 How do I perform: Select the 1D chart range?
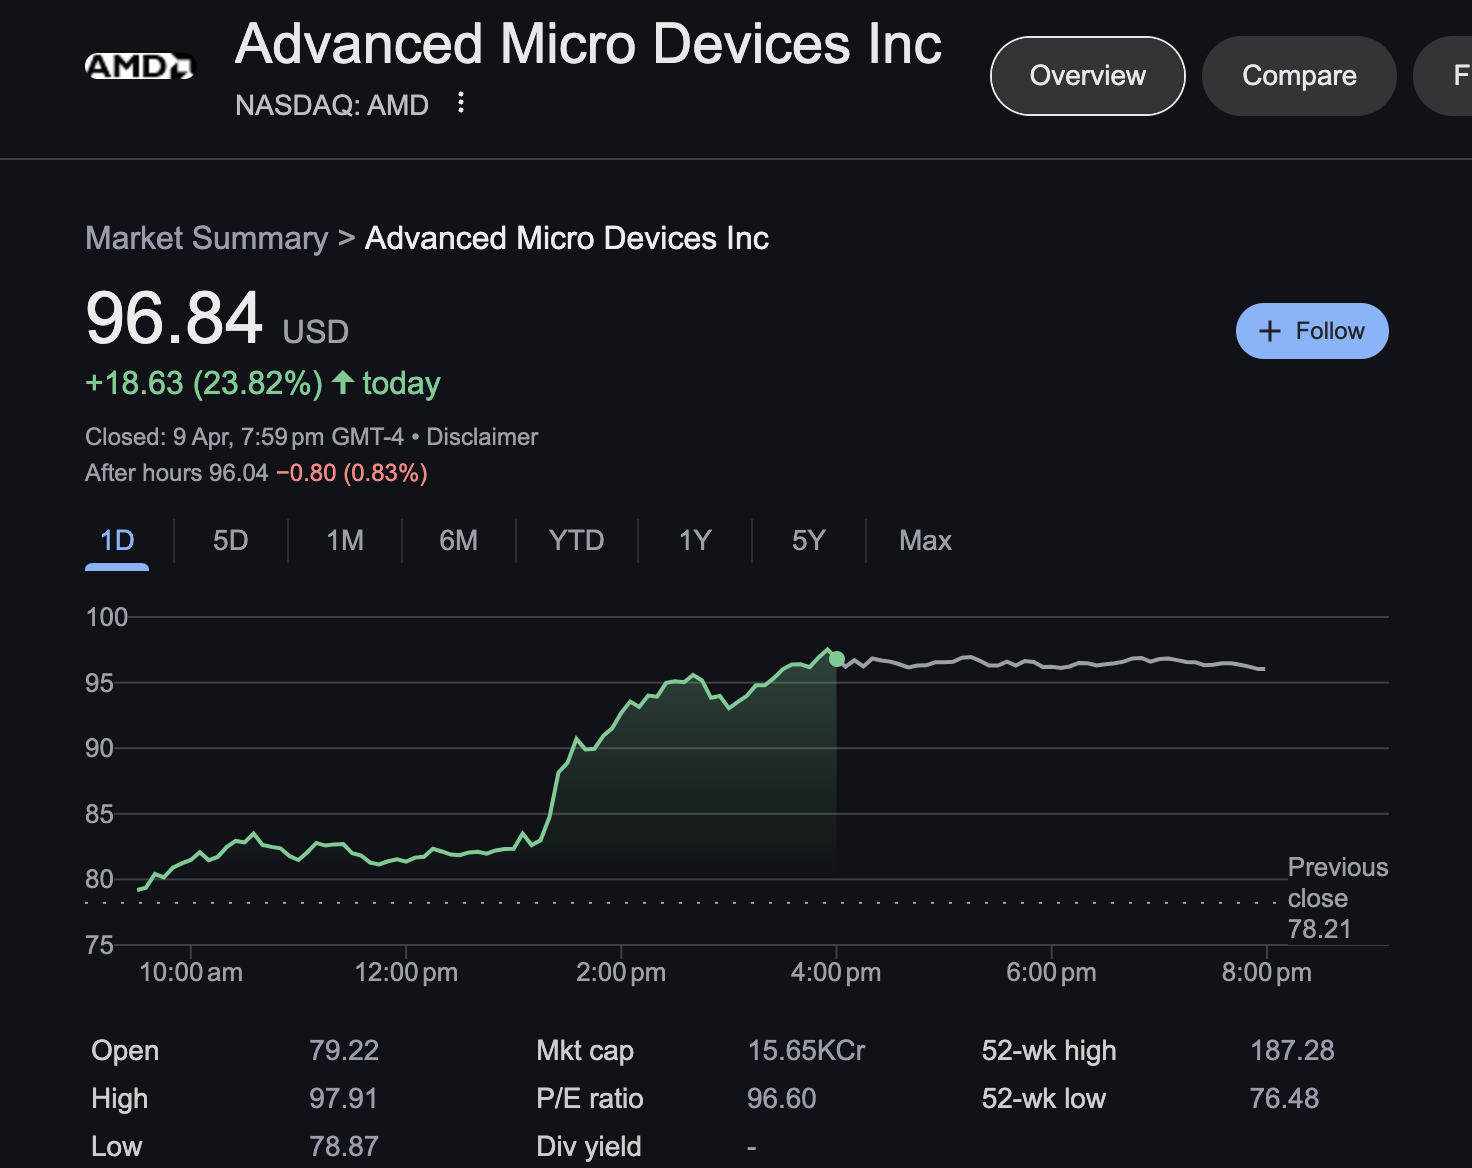[117, 541]
